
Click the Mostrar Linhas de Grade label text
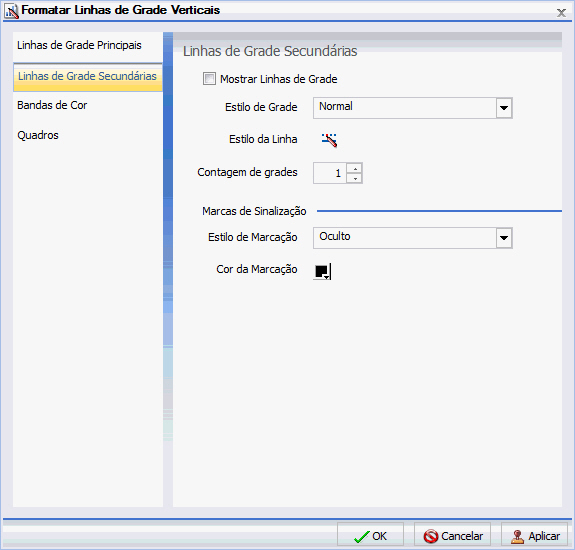(x=278, y=79)
